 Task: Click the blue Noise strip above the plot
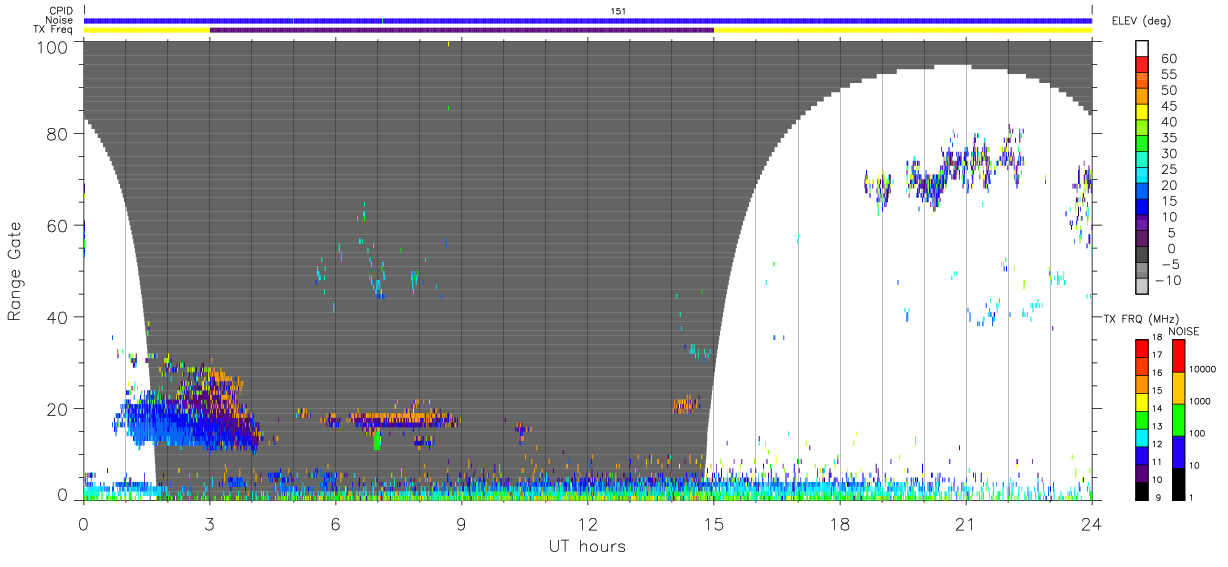click(588, 20)
